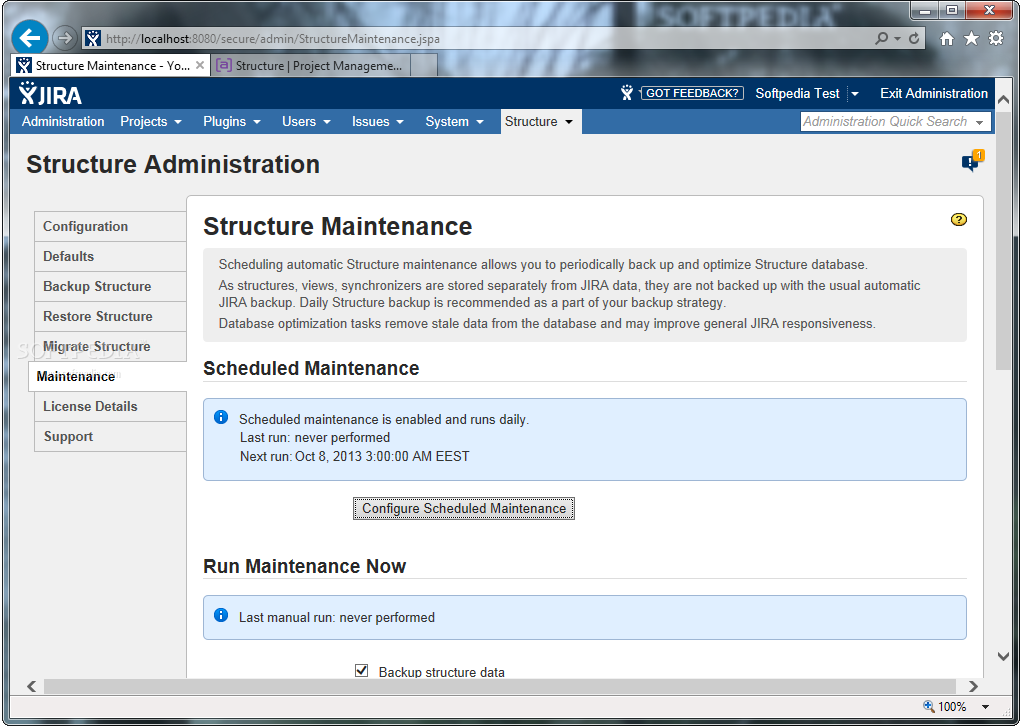Click the Exit Administration link
The image size is (1020, 726).
(933, 93)
